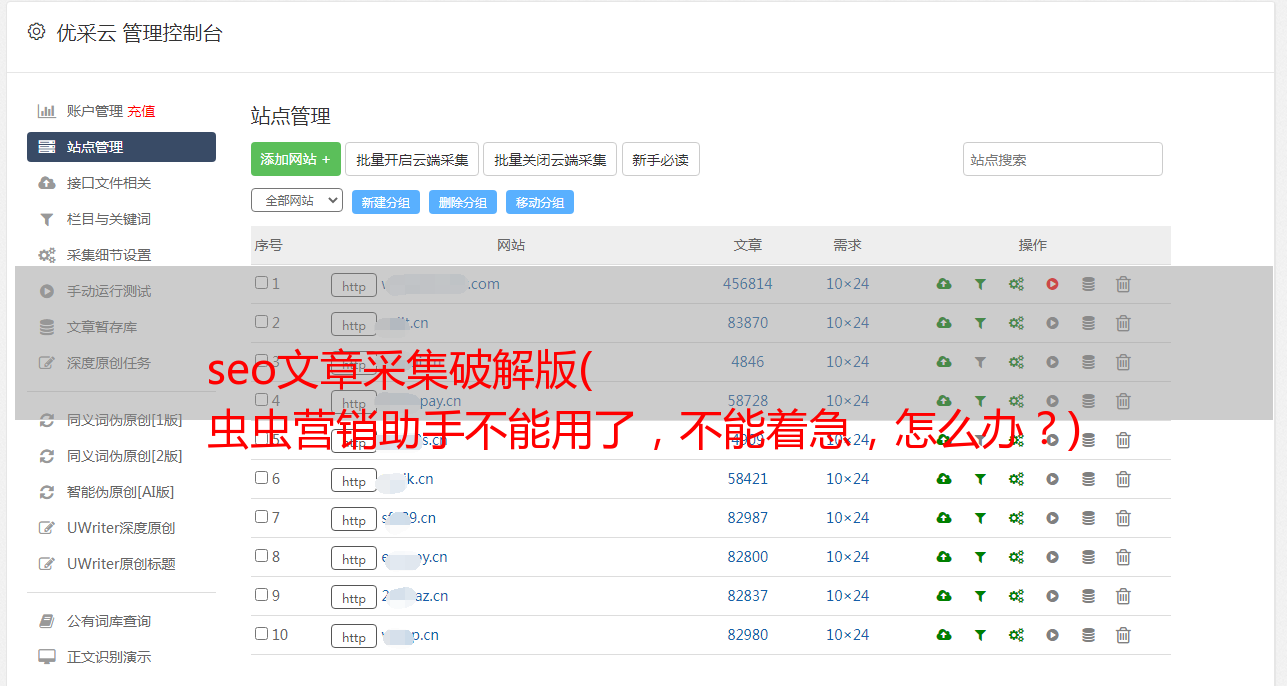Open the gears icon in the 58421 row
Screen dimensions: 1287x686
(1016, 479)
